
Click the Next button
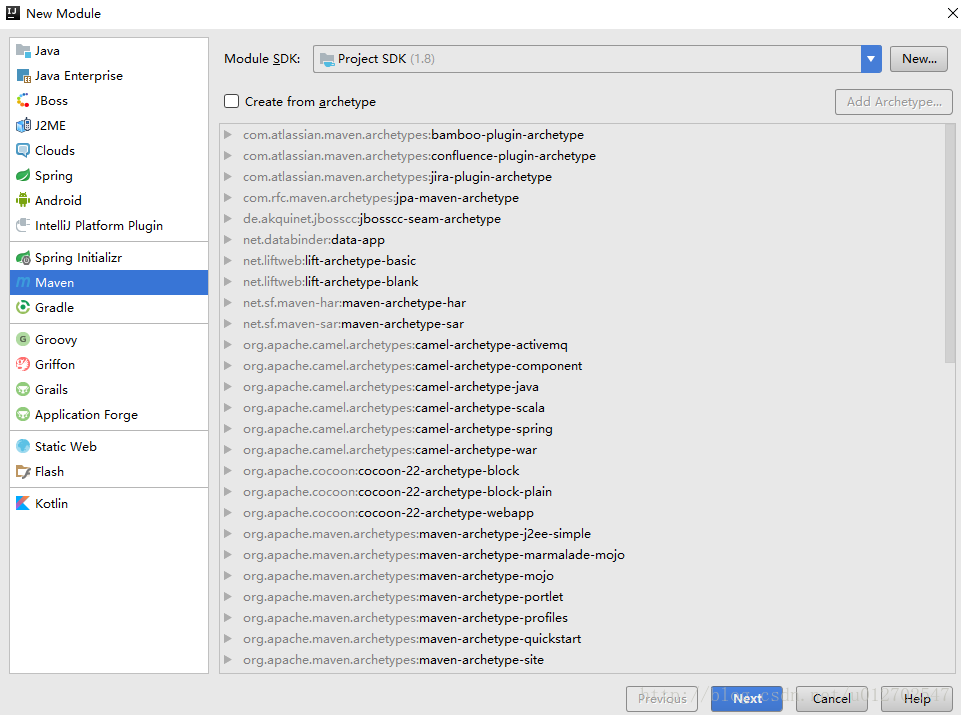coord(746,699)
